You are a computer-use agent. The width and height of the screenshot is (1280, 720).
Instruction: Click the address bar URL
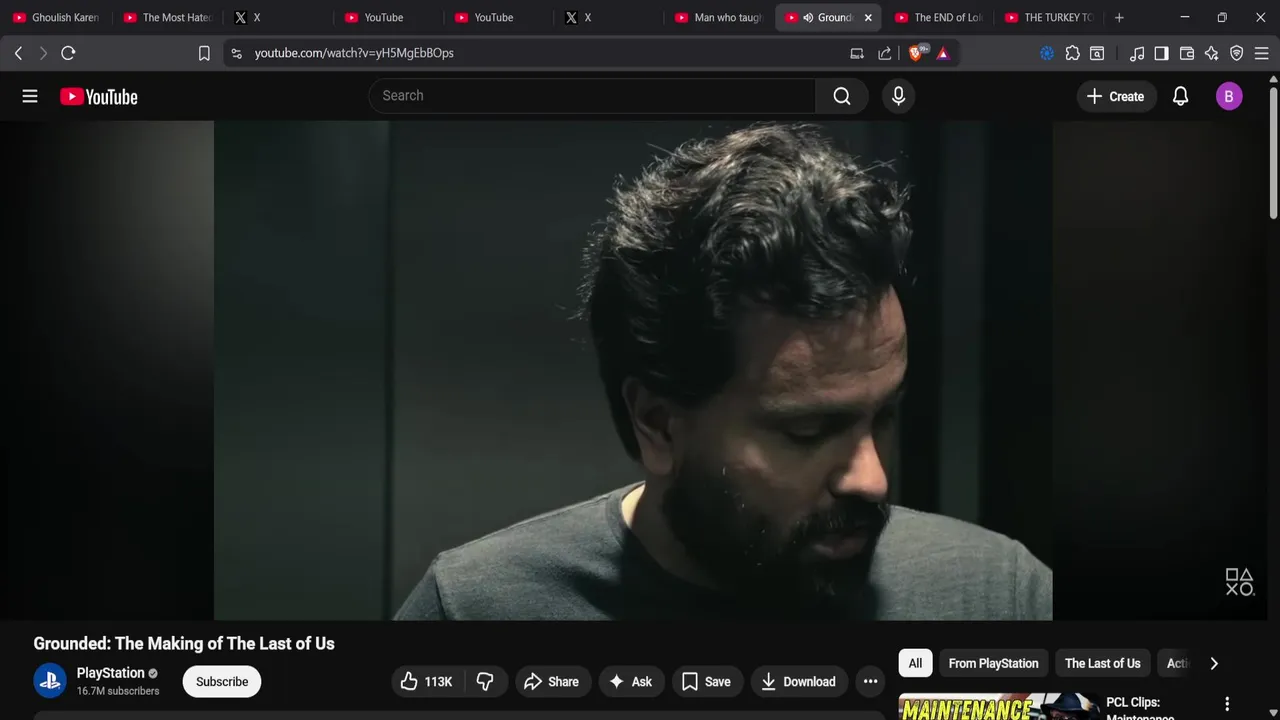pos(354,53)
